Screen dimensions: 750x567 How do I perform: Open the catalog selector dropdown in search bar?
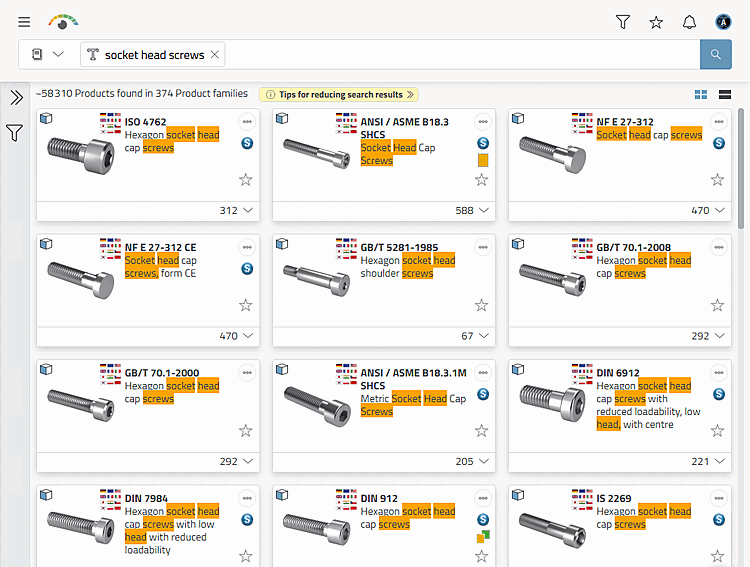click(x=47, y=55)
